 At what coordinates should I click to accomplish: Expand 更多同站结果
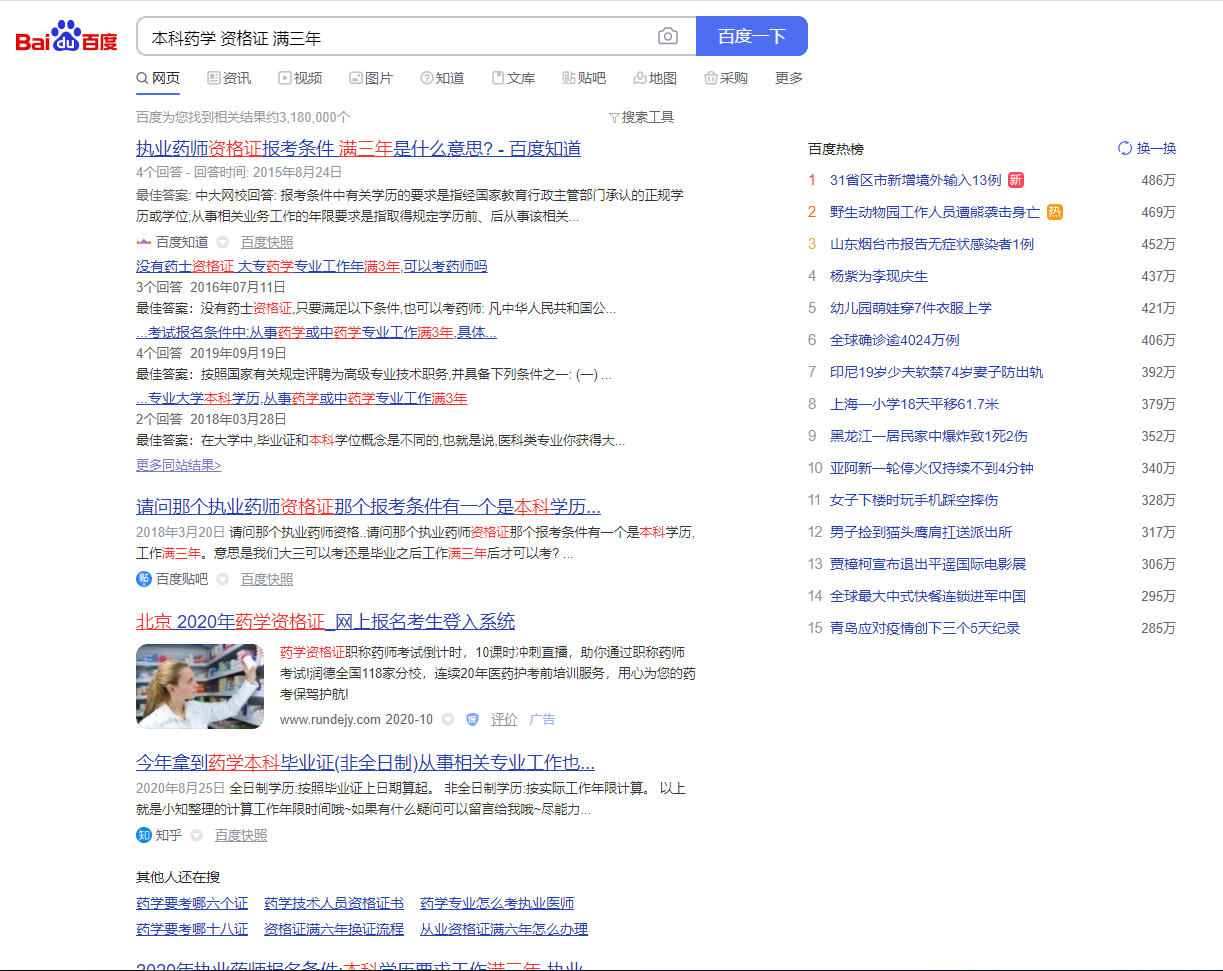(x=179, y=465)
